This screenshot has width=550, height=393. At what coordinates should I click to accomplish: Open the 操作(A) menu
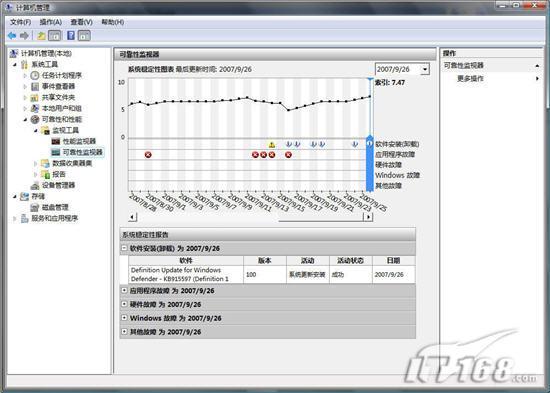coord(51,22)
